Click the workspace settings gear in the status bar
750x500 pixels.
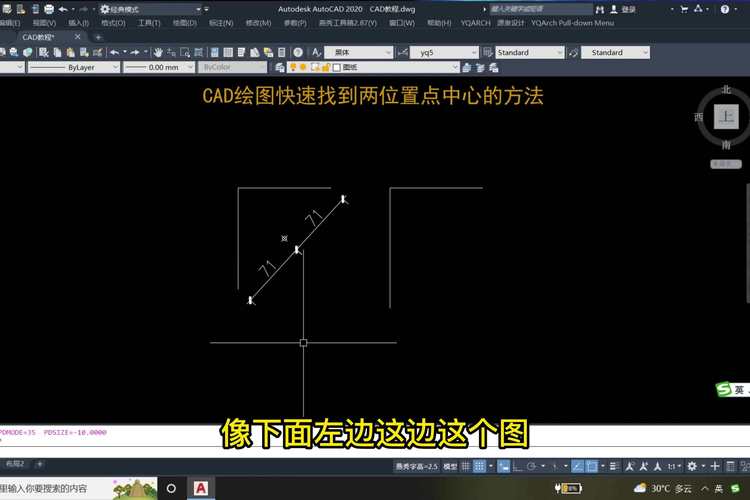click(691, 466)
